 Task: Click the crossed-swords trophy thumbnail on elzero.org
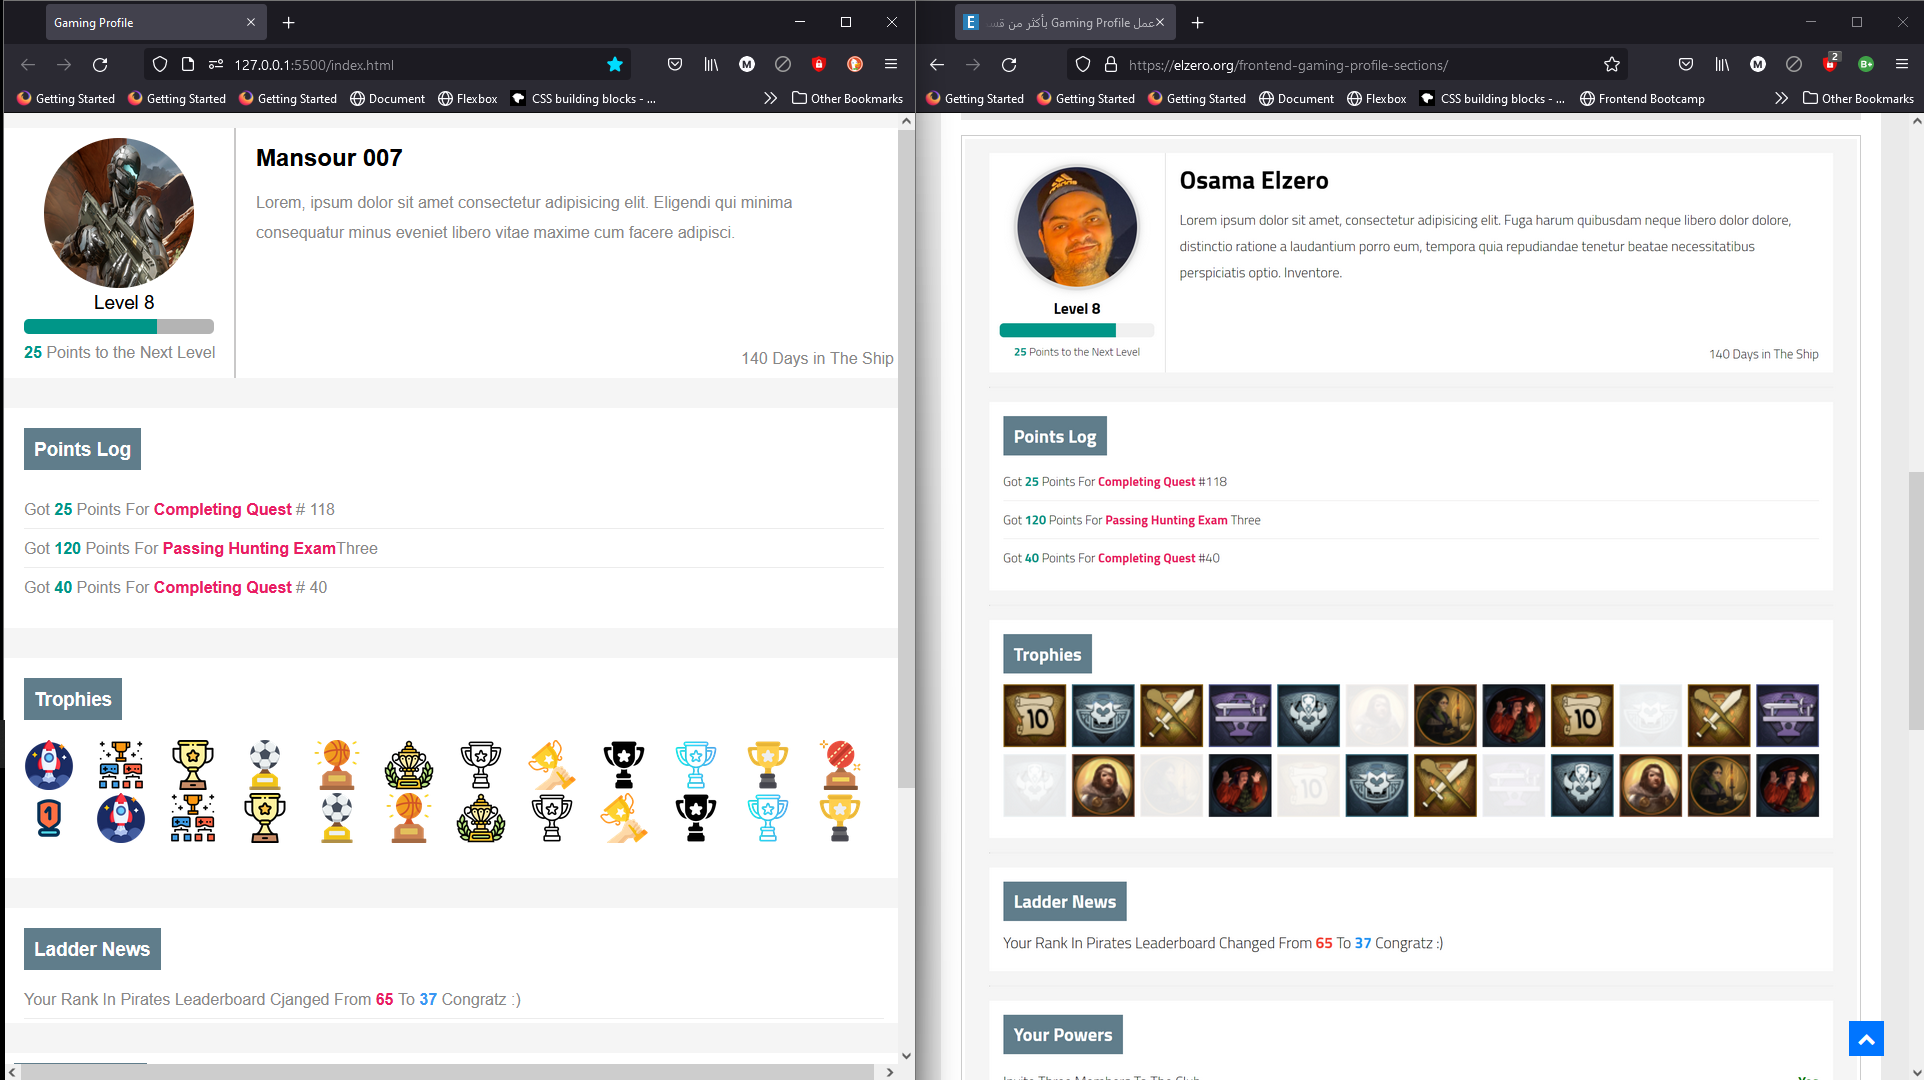point(1171,716)
